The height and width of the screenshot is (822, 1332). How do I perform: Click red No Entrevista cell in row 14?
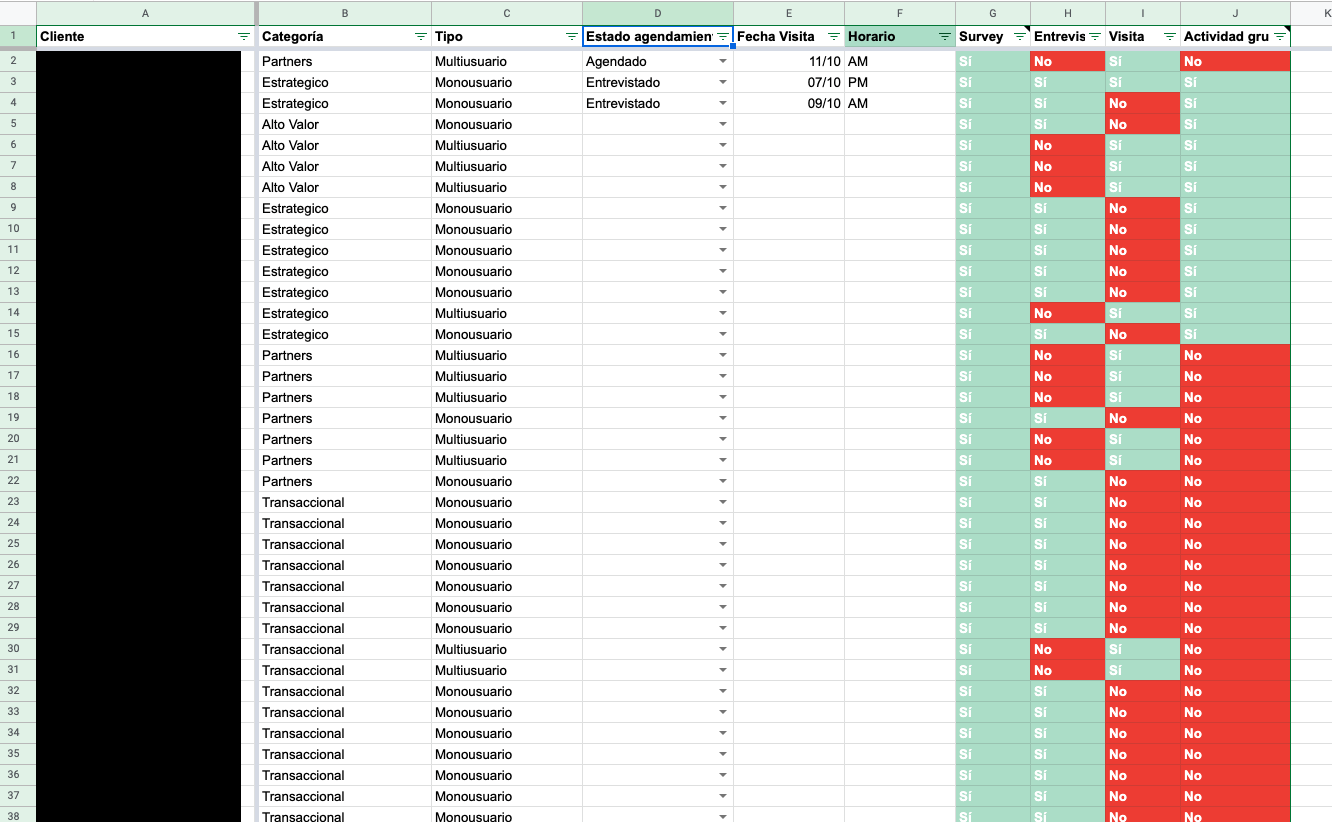1068,313
